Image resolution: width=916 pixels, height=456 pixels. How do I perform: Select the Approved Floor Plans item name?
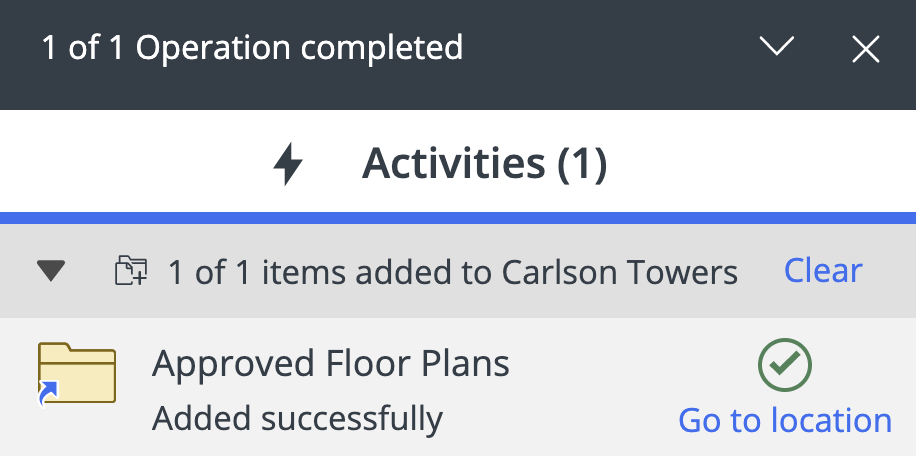[x=330, y=364]
